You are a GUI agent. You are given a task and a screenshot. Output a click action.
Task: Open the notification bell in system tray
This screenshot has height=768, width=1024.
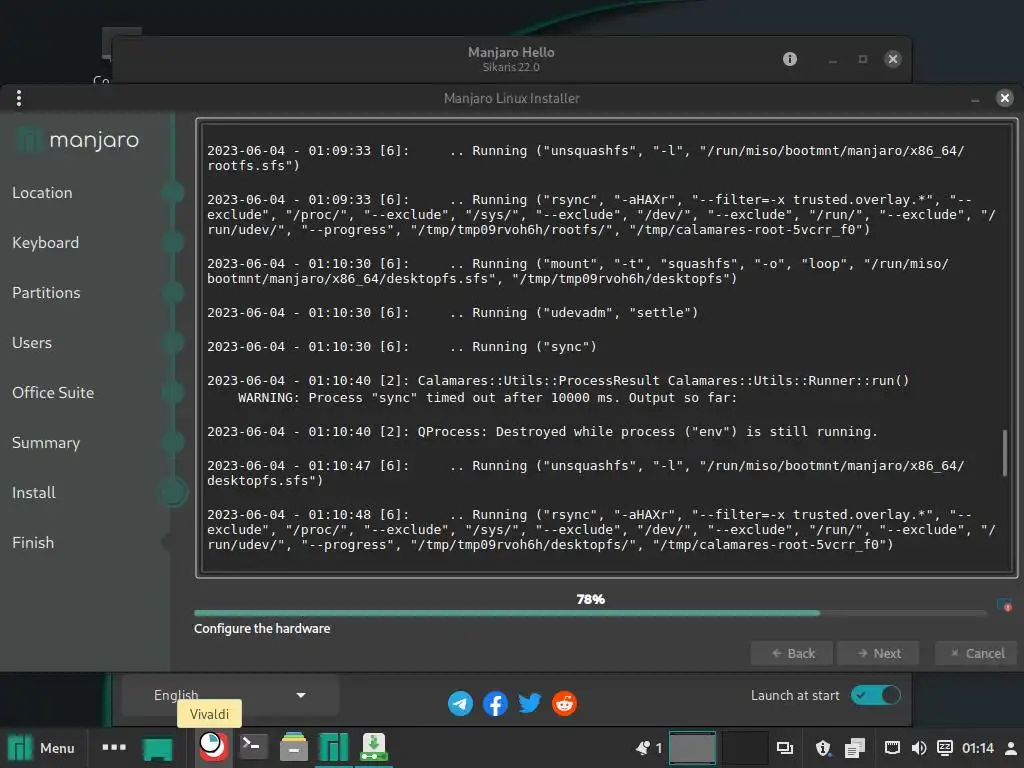(643, 748)
